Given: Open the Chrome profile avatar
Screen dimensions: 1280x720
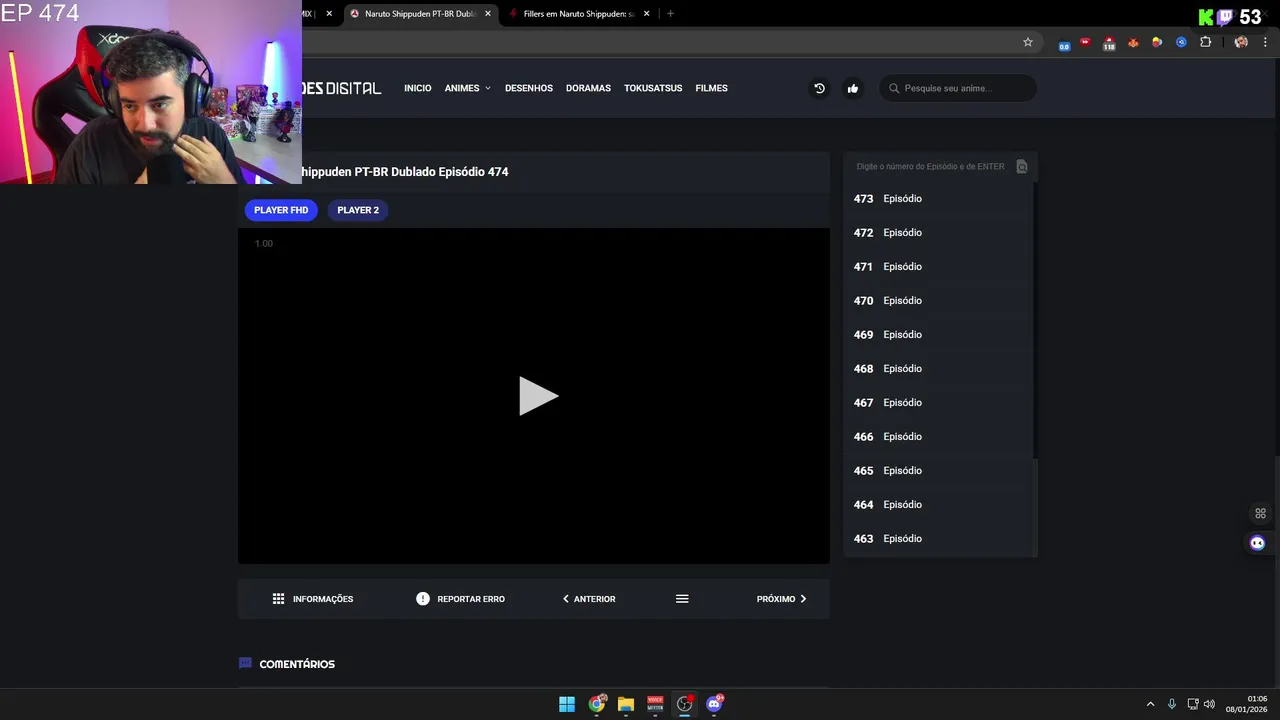Looking at the screenshot, I should 1241,42.
